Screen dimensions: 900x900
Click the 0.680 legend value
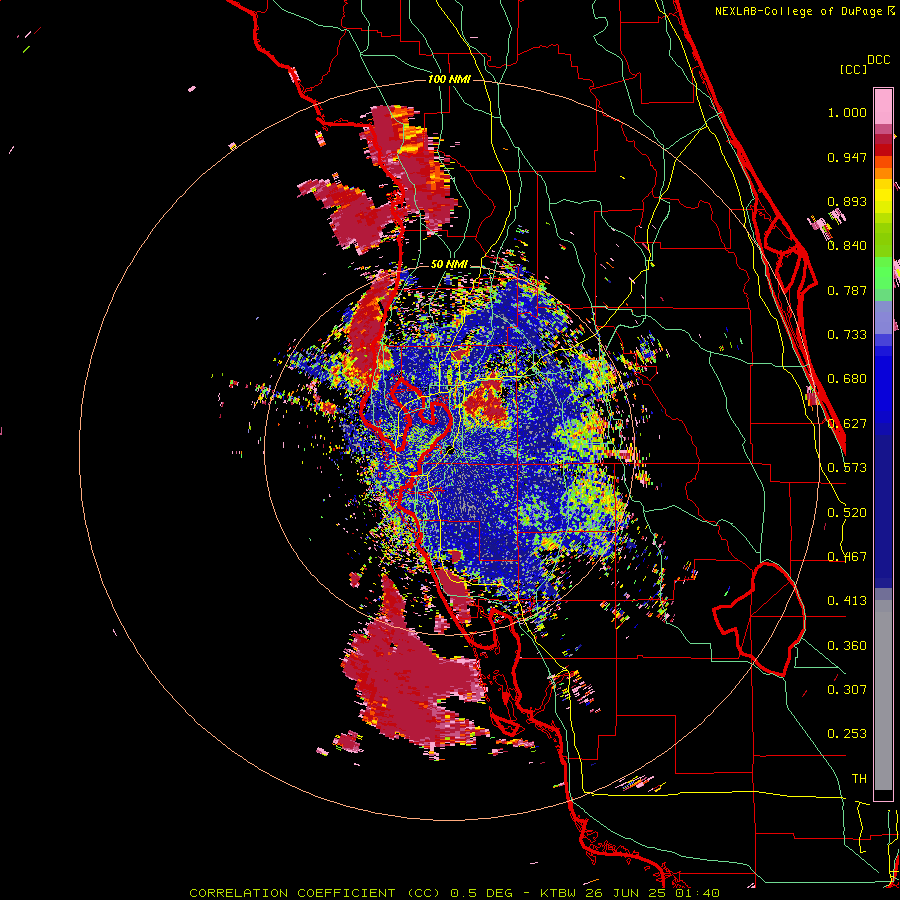847,379
